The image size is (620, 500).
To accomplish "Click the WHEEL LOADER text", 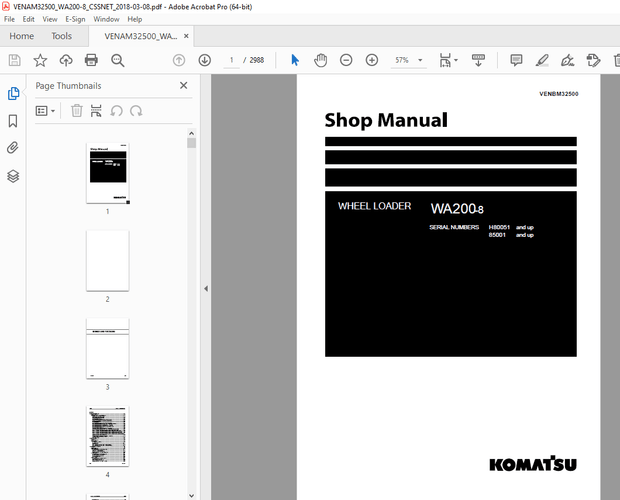I will 374,206.
